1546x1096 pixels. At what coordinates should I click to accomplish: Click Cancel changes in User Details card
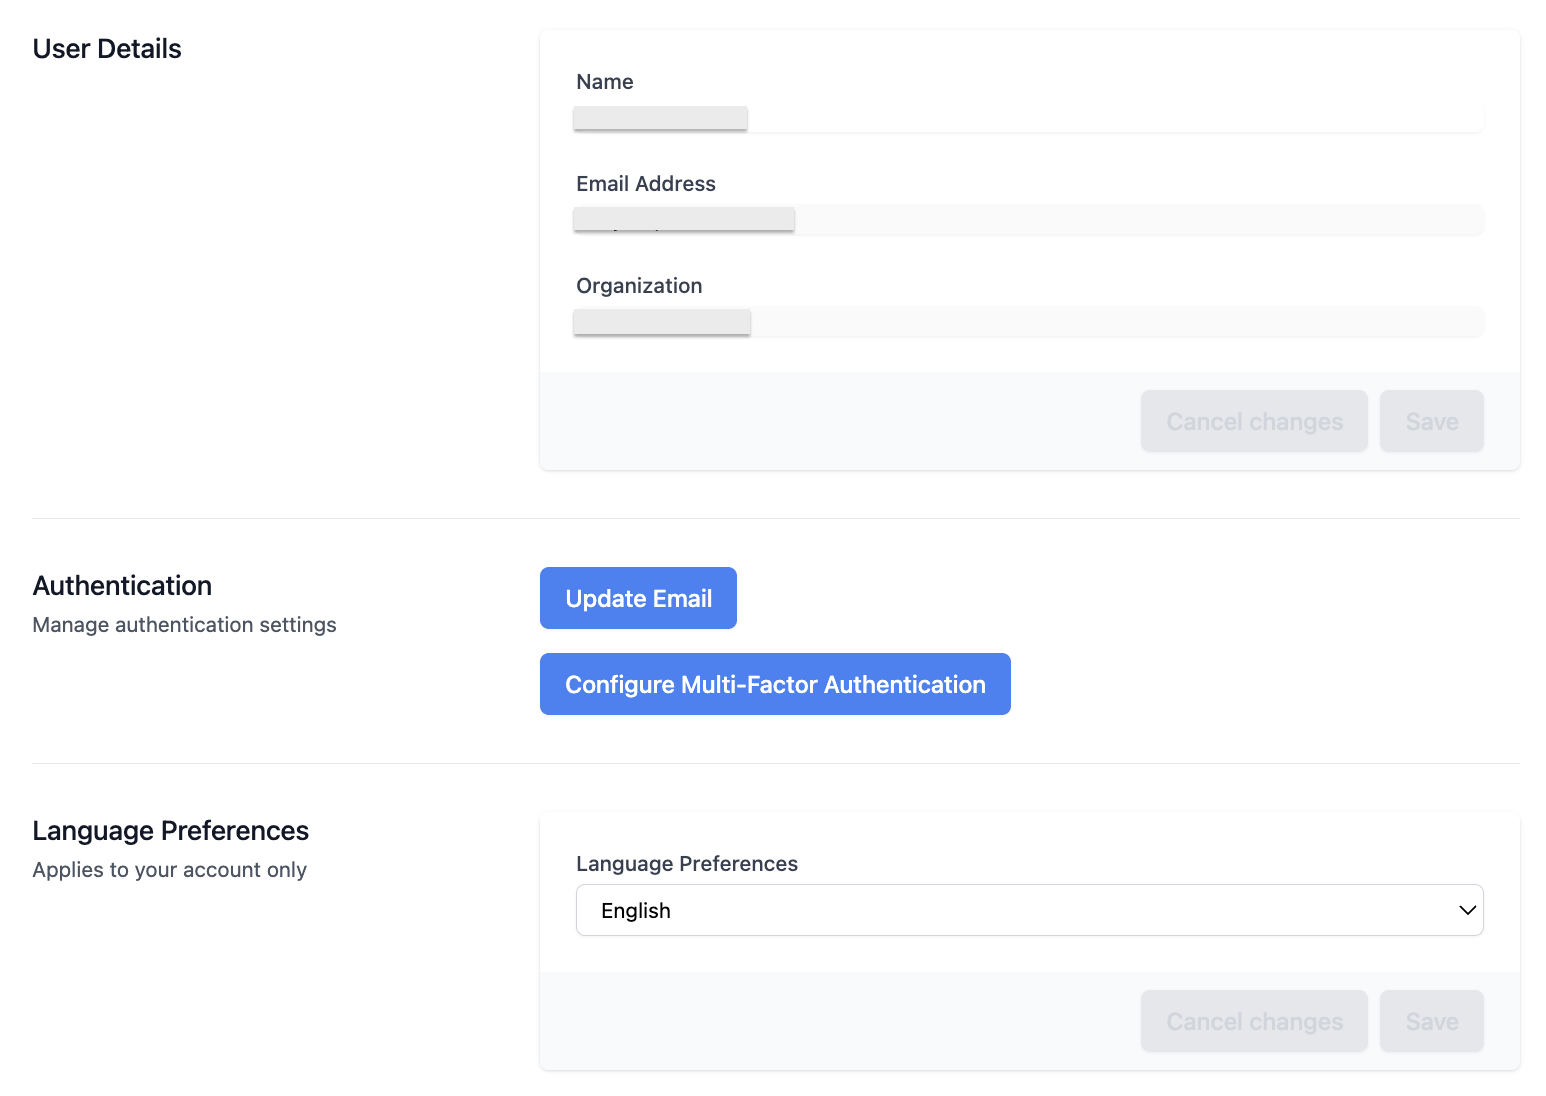click(1254, 421)
